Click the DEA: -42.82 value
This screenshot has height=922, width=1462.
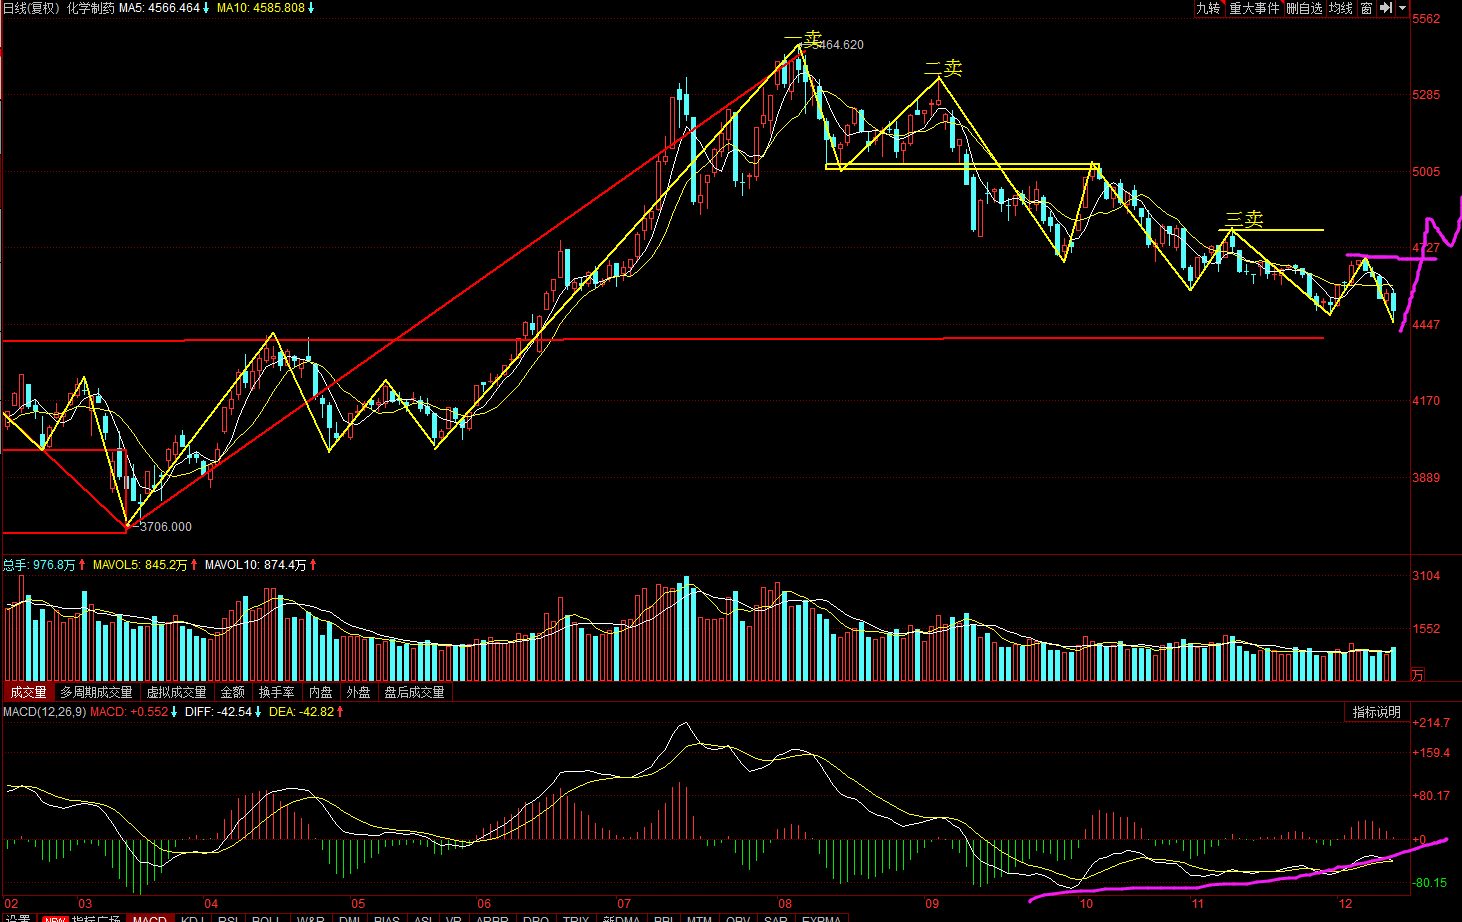pyautogui.click(x=301, y=712)
